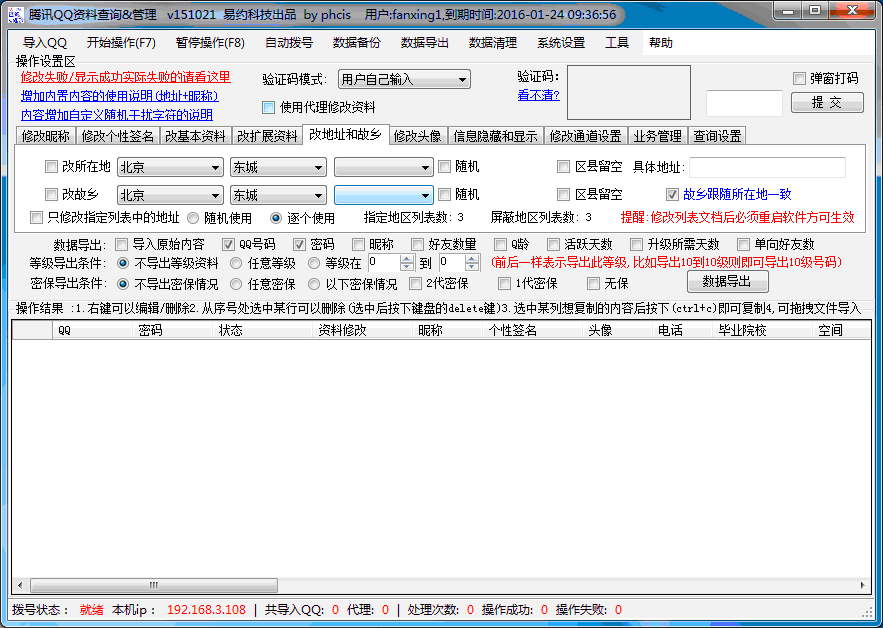Open the 数据备份 menu
This screenshot has height=628, width=883.
357,43
